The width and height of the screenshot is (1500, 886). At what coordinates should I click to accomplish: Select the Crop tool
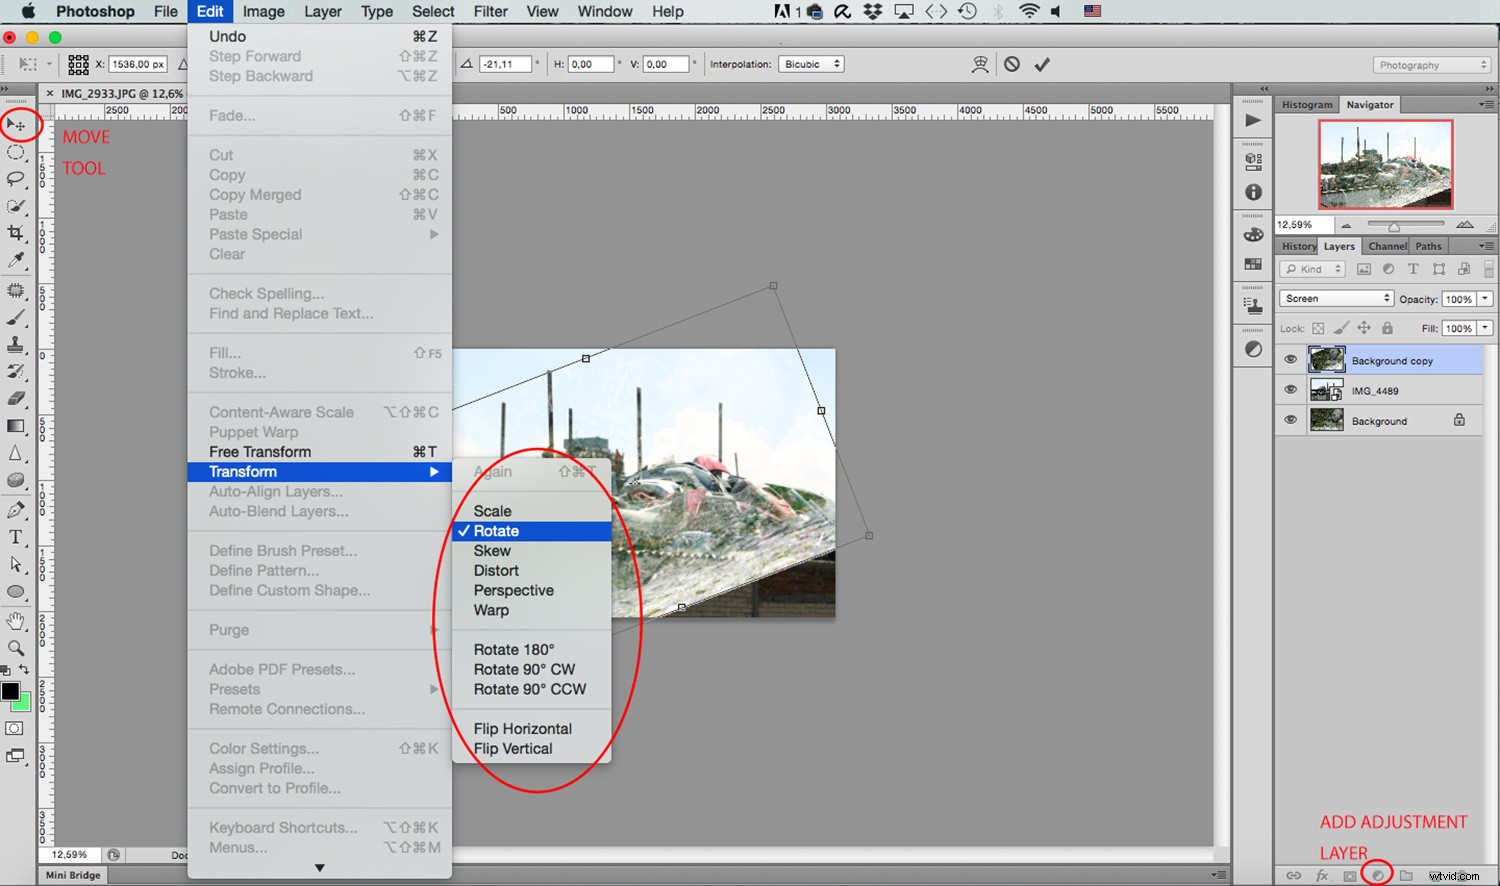(x=17, y=231)
